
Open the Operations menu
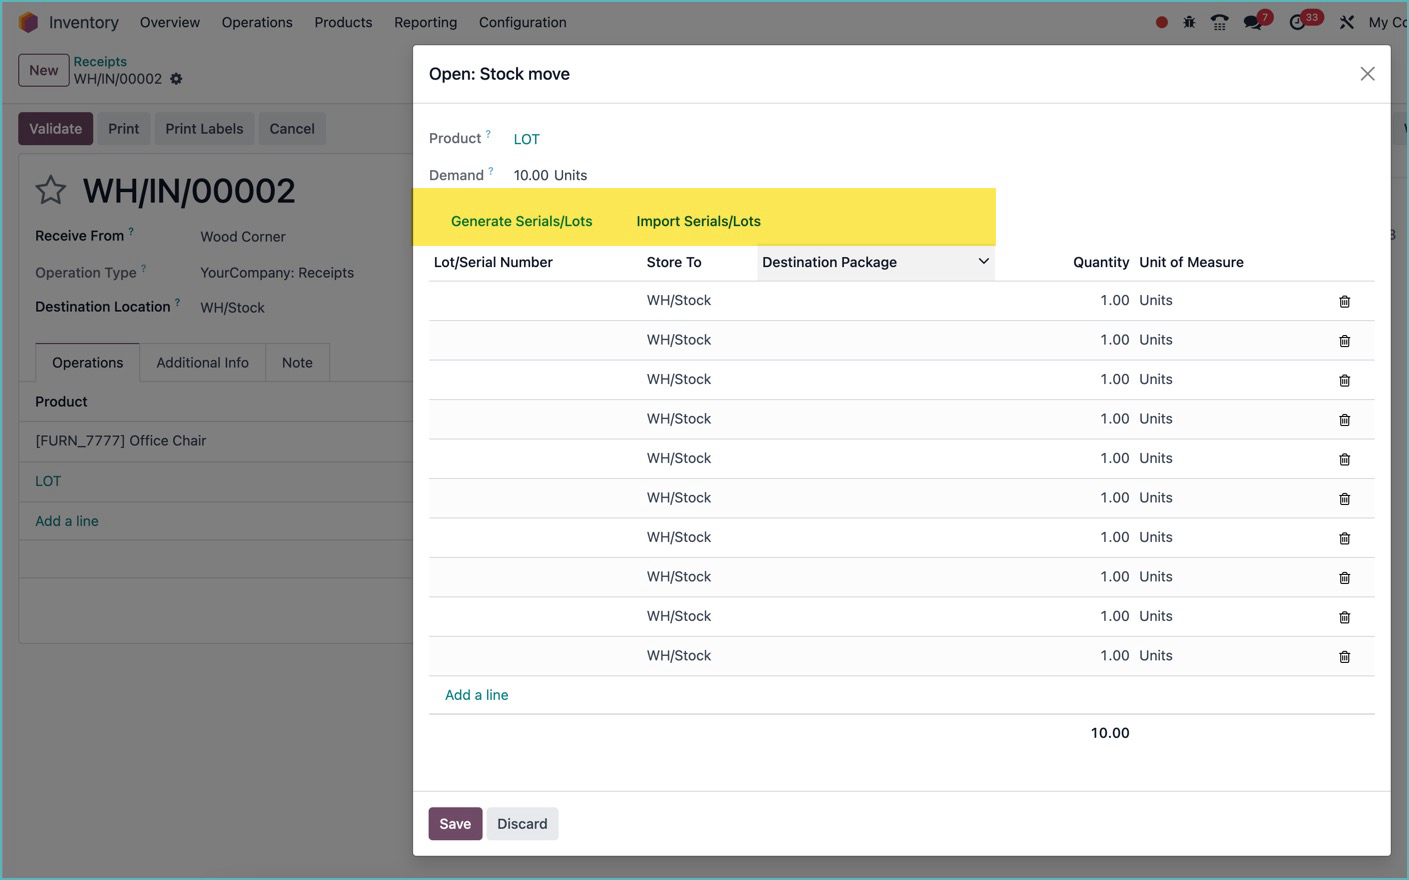[x=257, y=22]
